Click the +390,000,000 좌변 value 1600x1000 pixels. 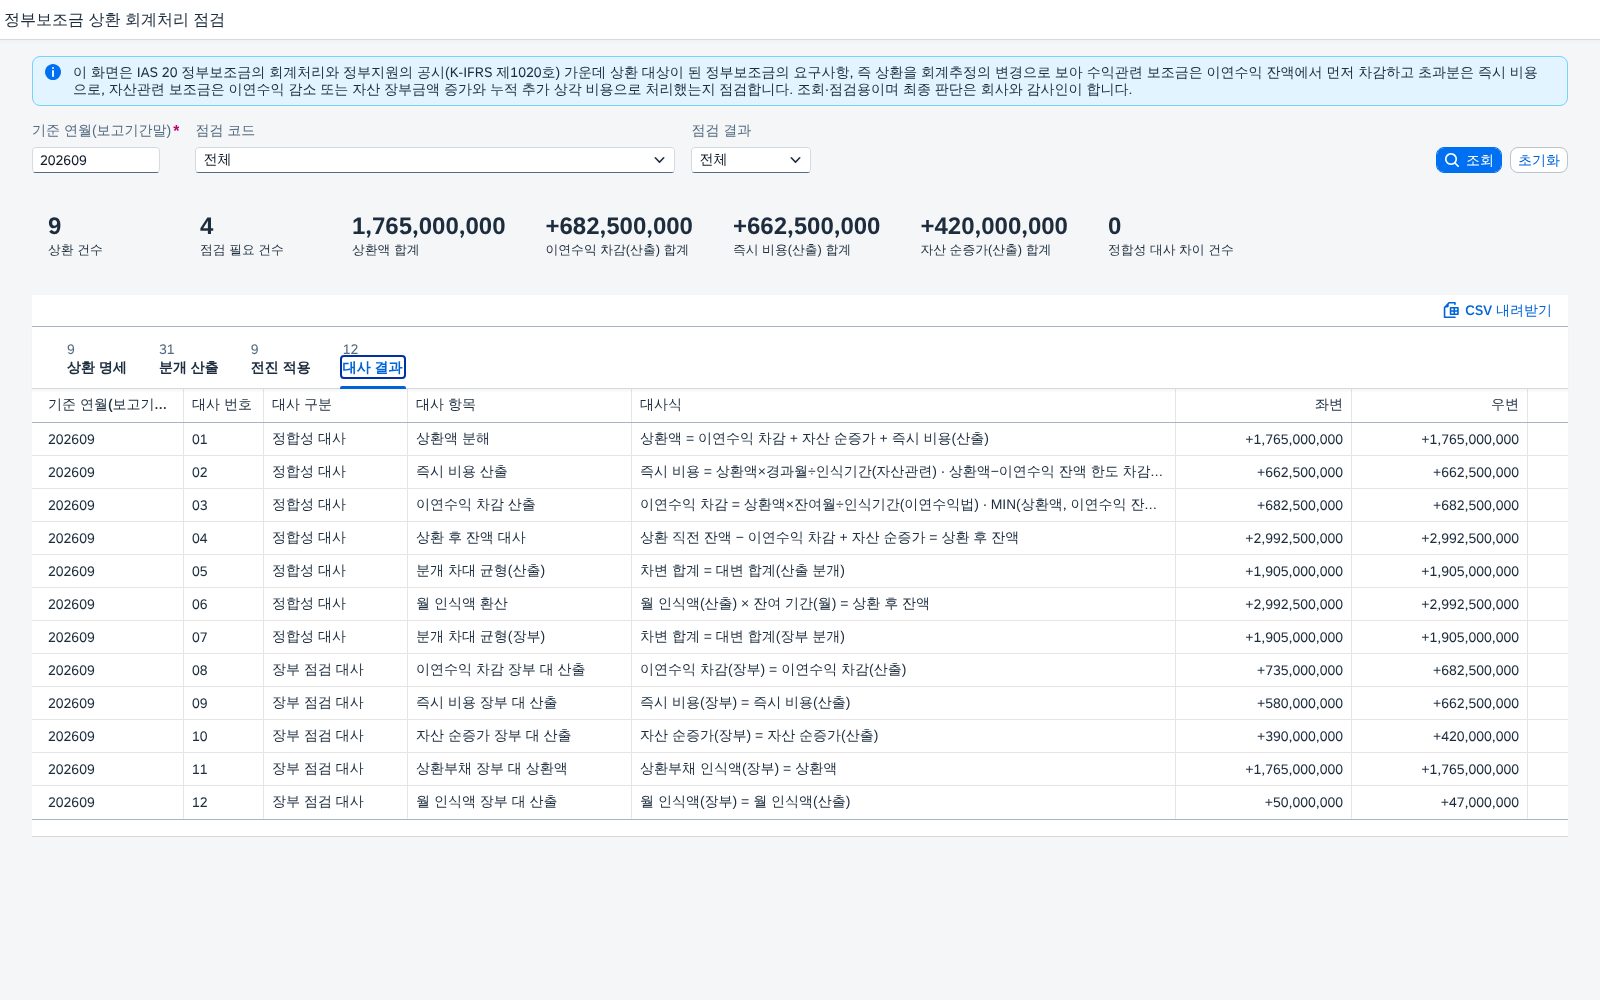1299,736
